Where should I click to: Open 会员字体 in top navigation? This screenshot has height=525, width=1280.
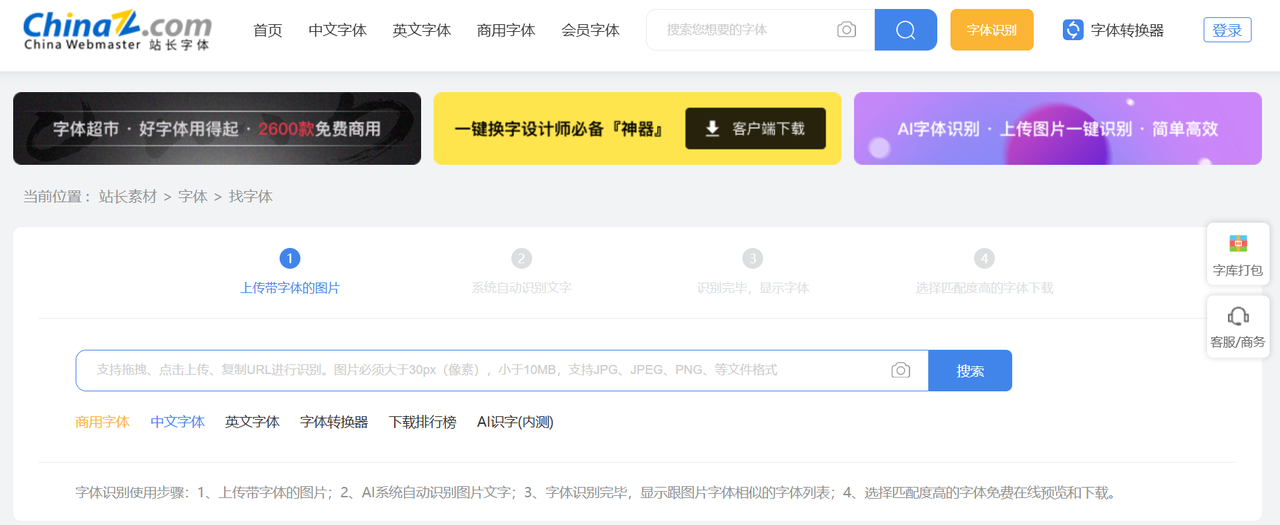(x=590, y=30)
